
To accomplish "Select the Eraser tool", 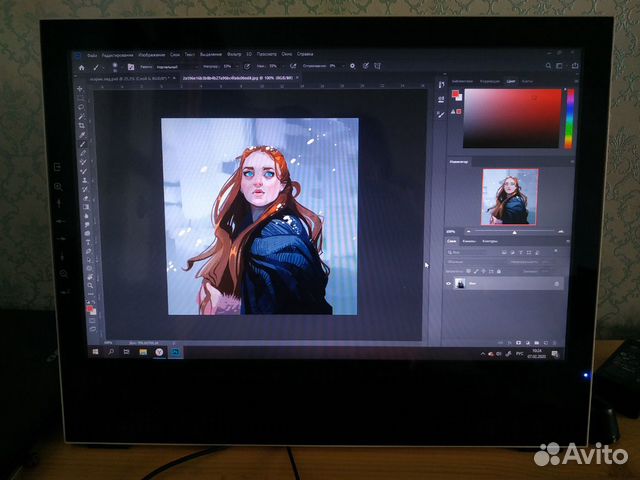I will pyautogui.click(x=85, y=198).
